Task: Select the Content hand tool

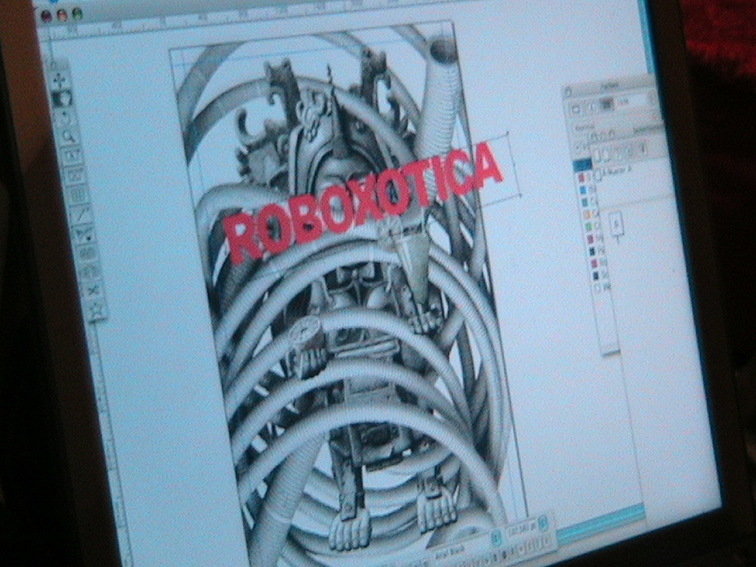Action: [62, 98]
